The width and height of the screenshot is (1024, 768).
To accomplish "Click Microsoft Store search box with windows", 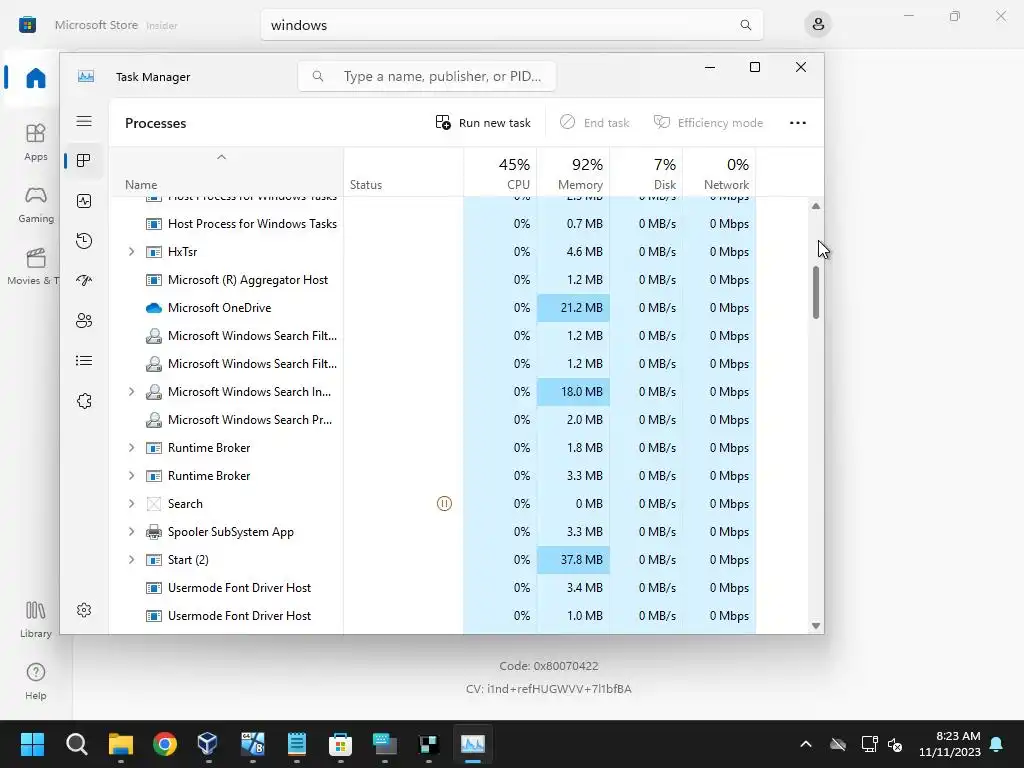I will [511, 25].
